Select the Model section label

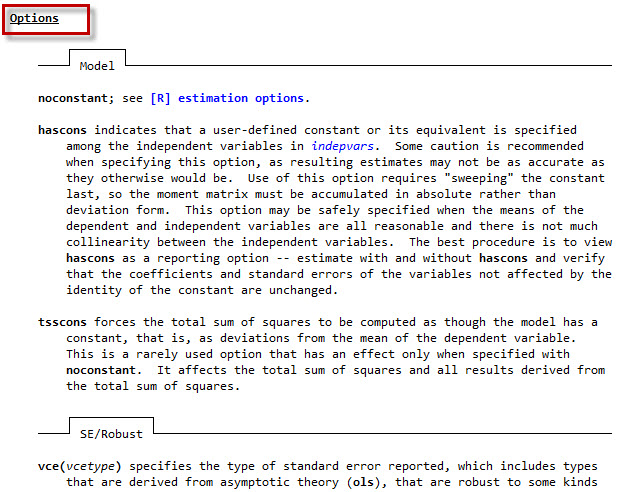97,66
